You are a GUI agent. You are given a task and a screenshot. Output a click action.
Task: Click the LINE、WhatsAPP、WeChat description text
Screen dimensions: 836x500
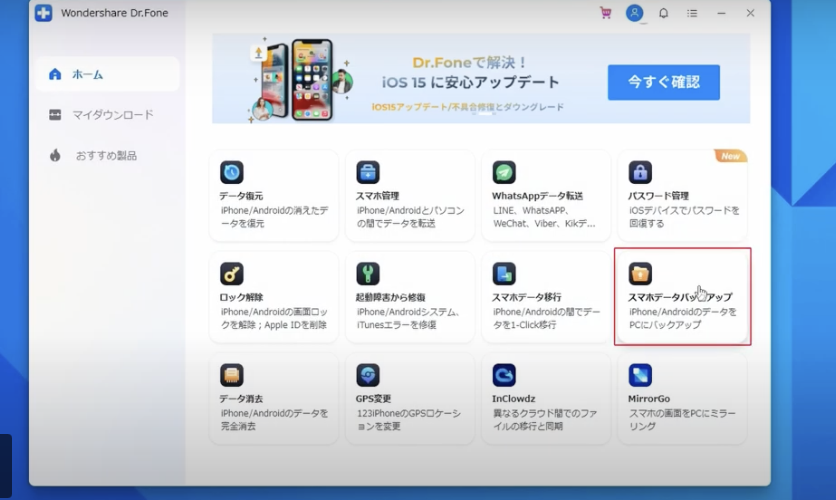point(544,217)
